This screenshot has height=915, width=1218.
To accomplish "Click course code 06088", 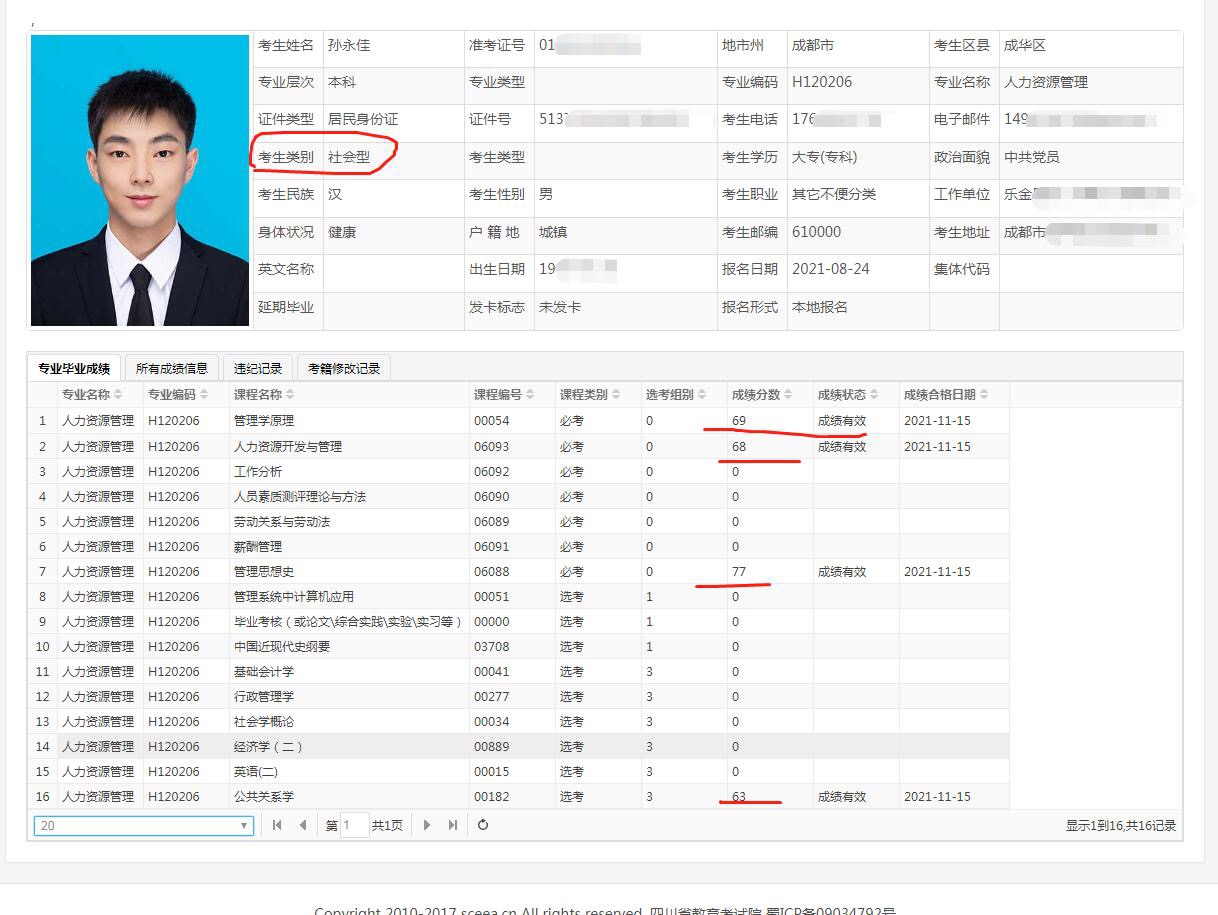I will point(491,571).
